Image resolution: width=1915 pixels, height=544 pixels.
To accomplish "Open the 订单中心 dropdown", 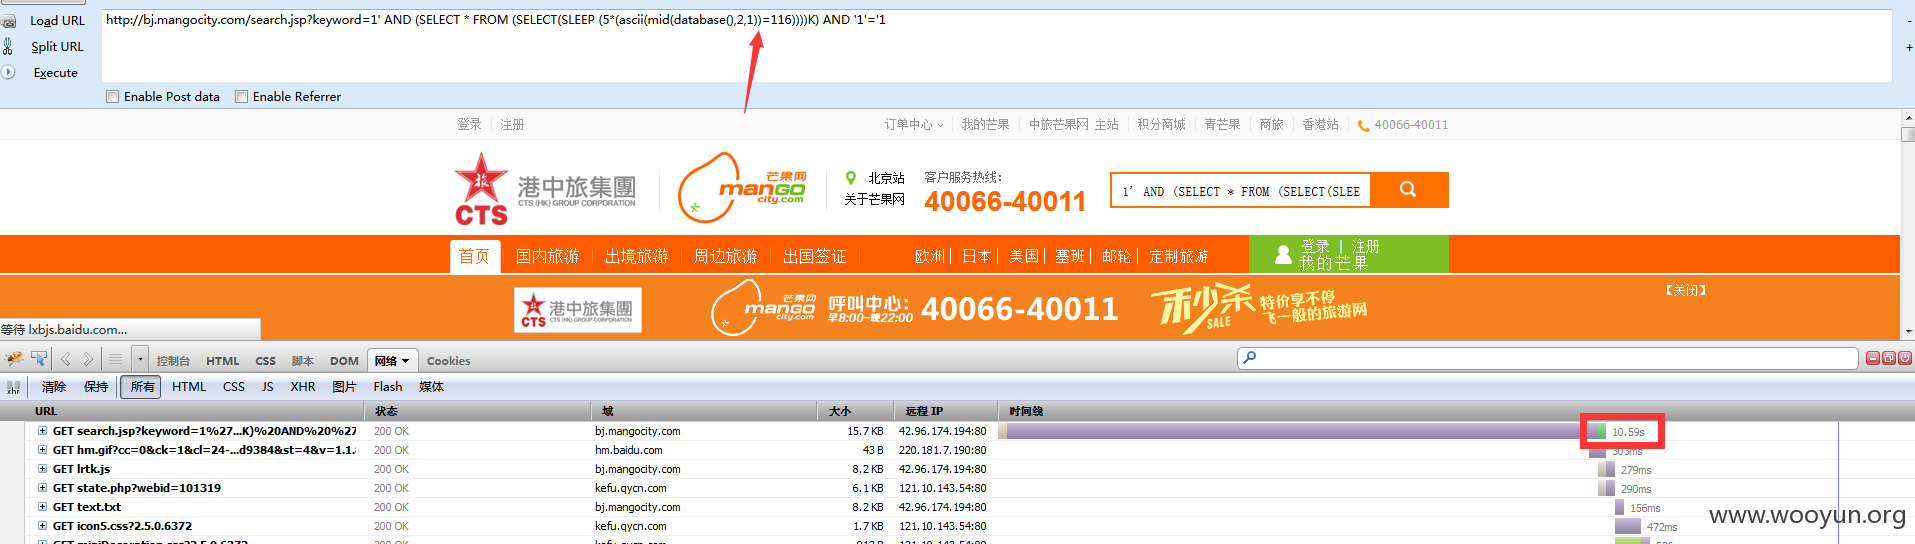I will 913,125.
